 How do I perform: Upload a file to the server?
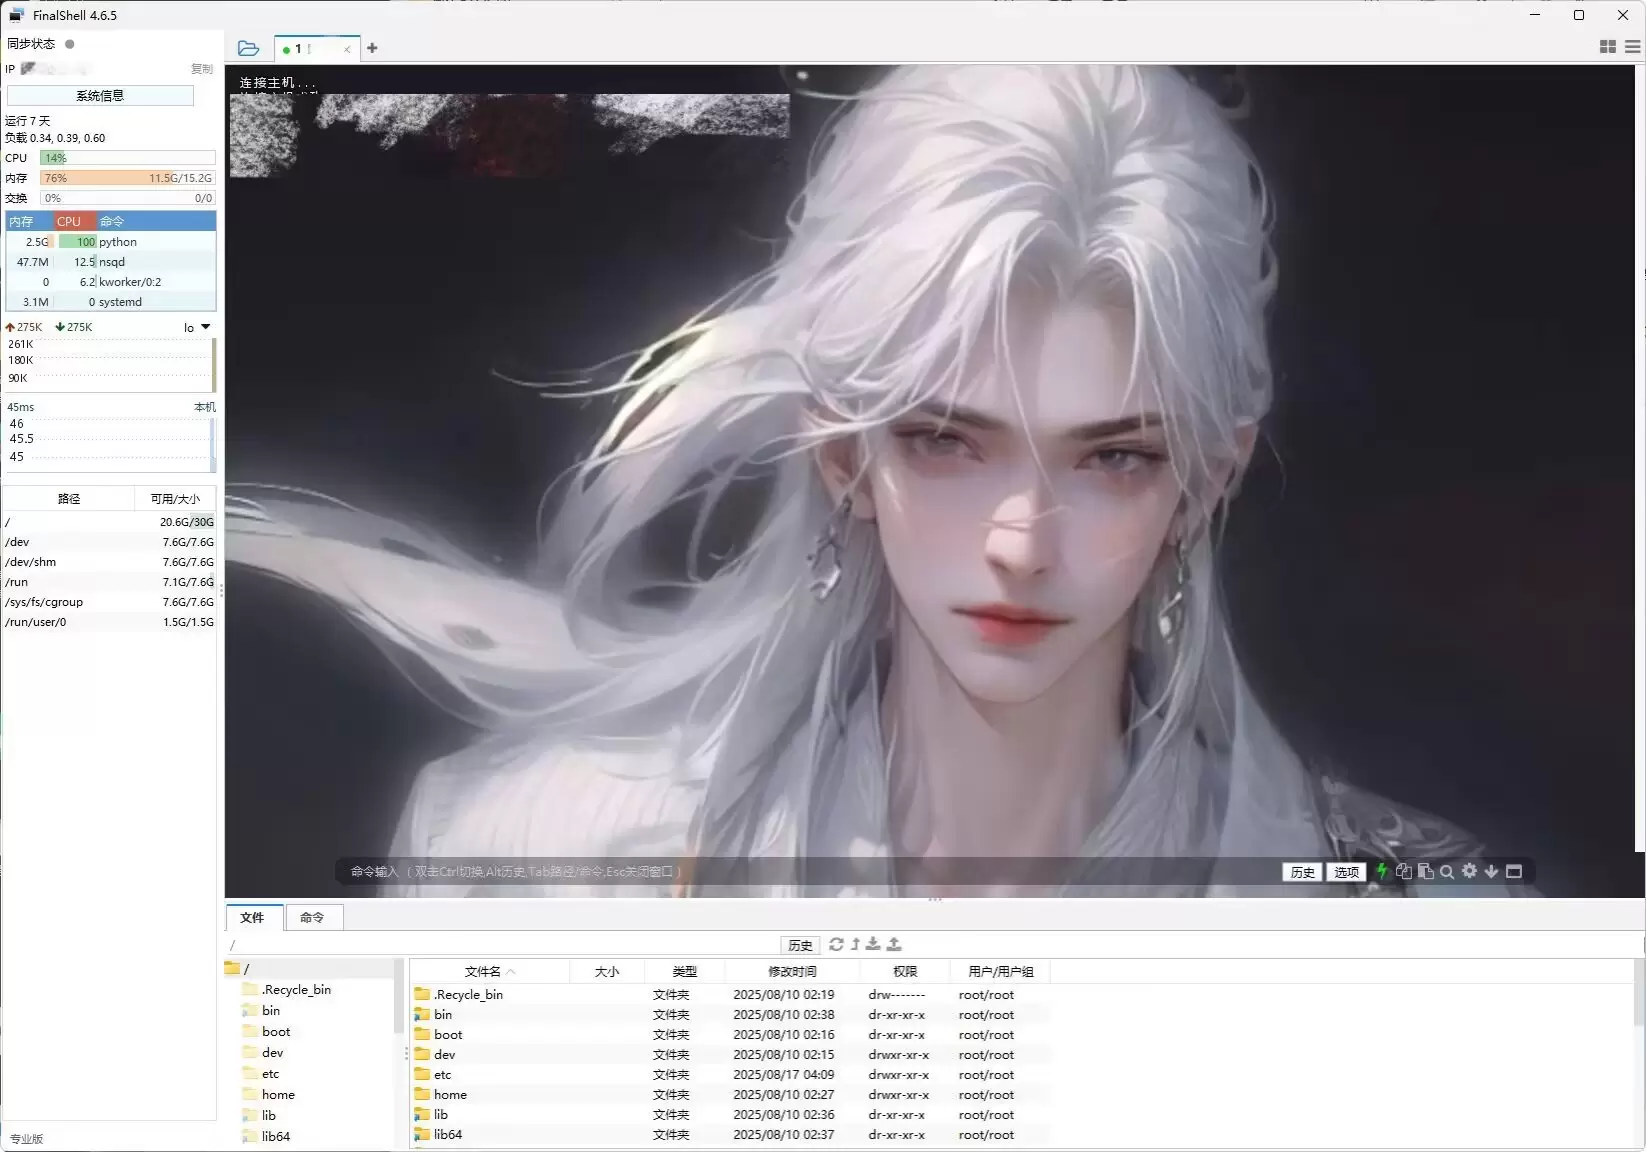point(894,944)
